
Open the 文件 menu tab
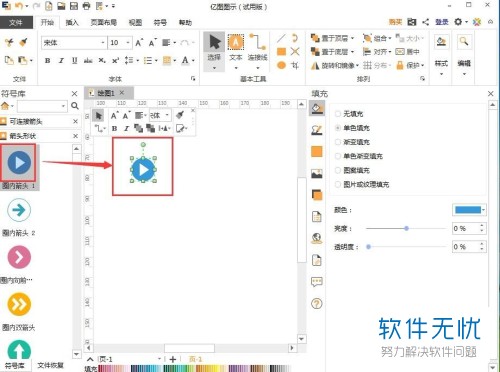(16, 22)
